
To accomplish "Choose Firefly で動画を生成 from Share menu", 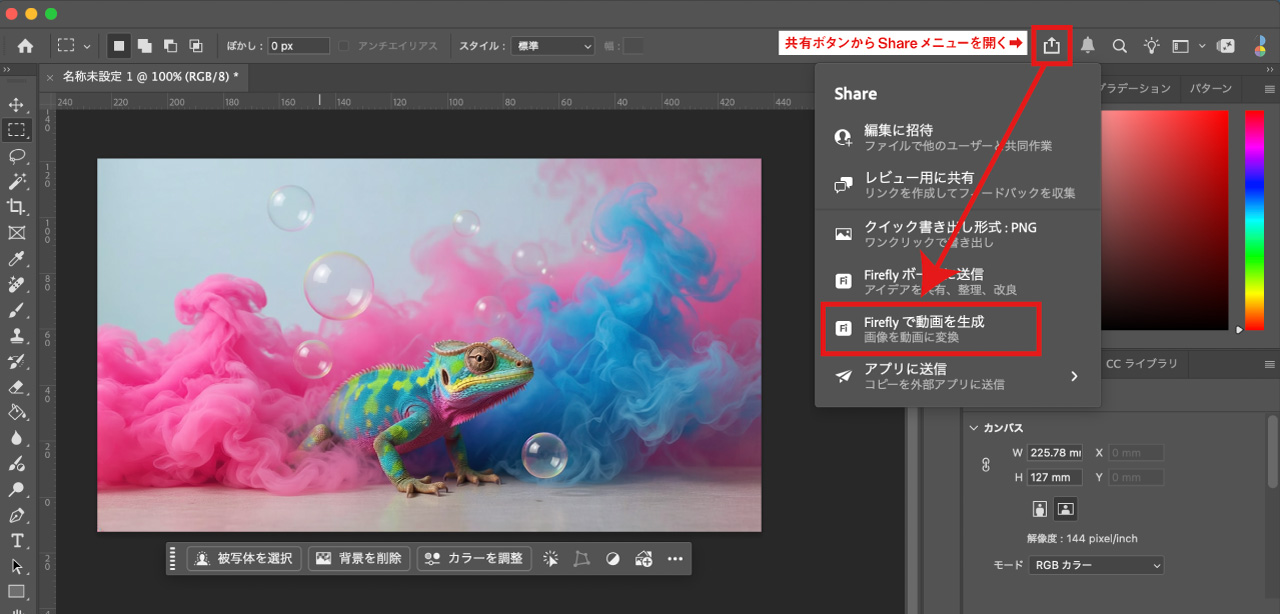I will pos(931,329).
